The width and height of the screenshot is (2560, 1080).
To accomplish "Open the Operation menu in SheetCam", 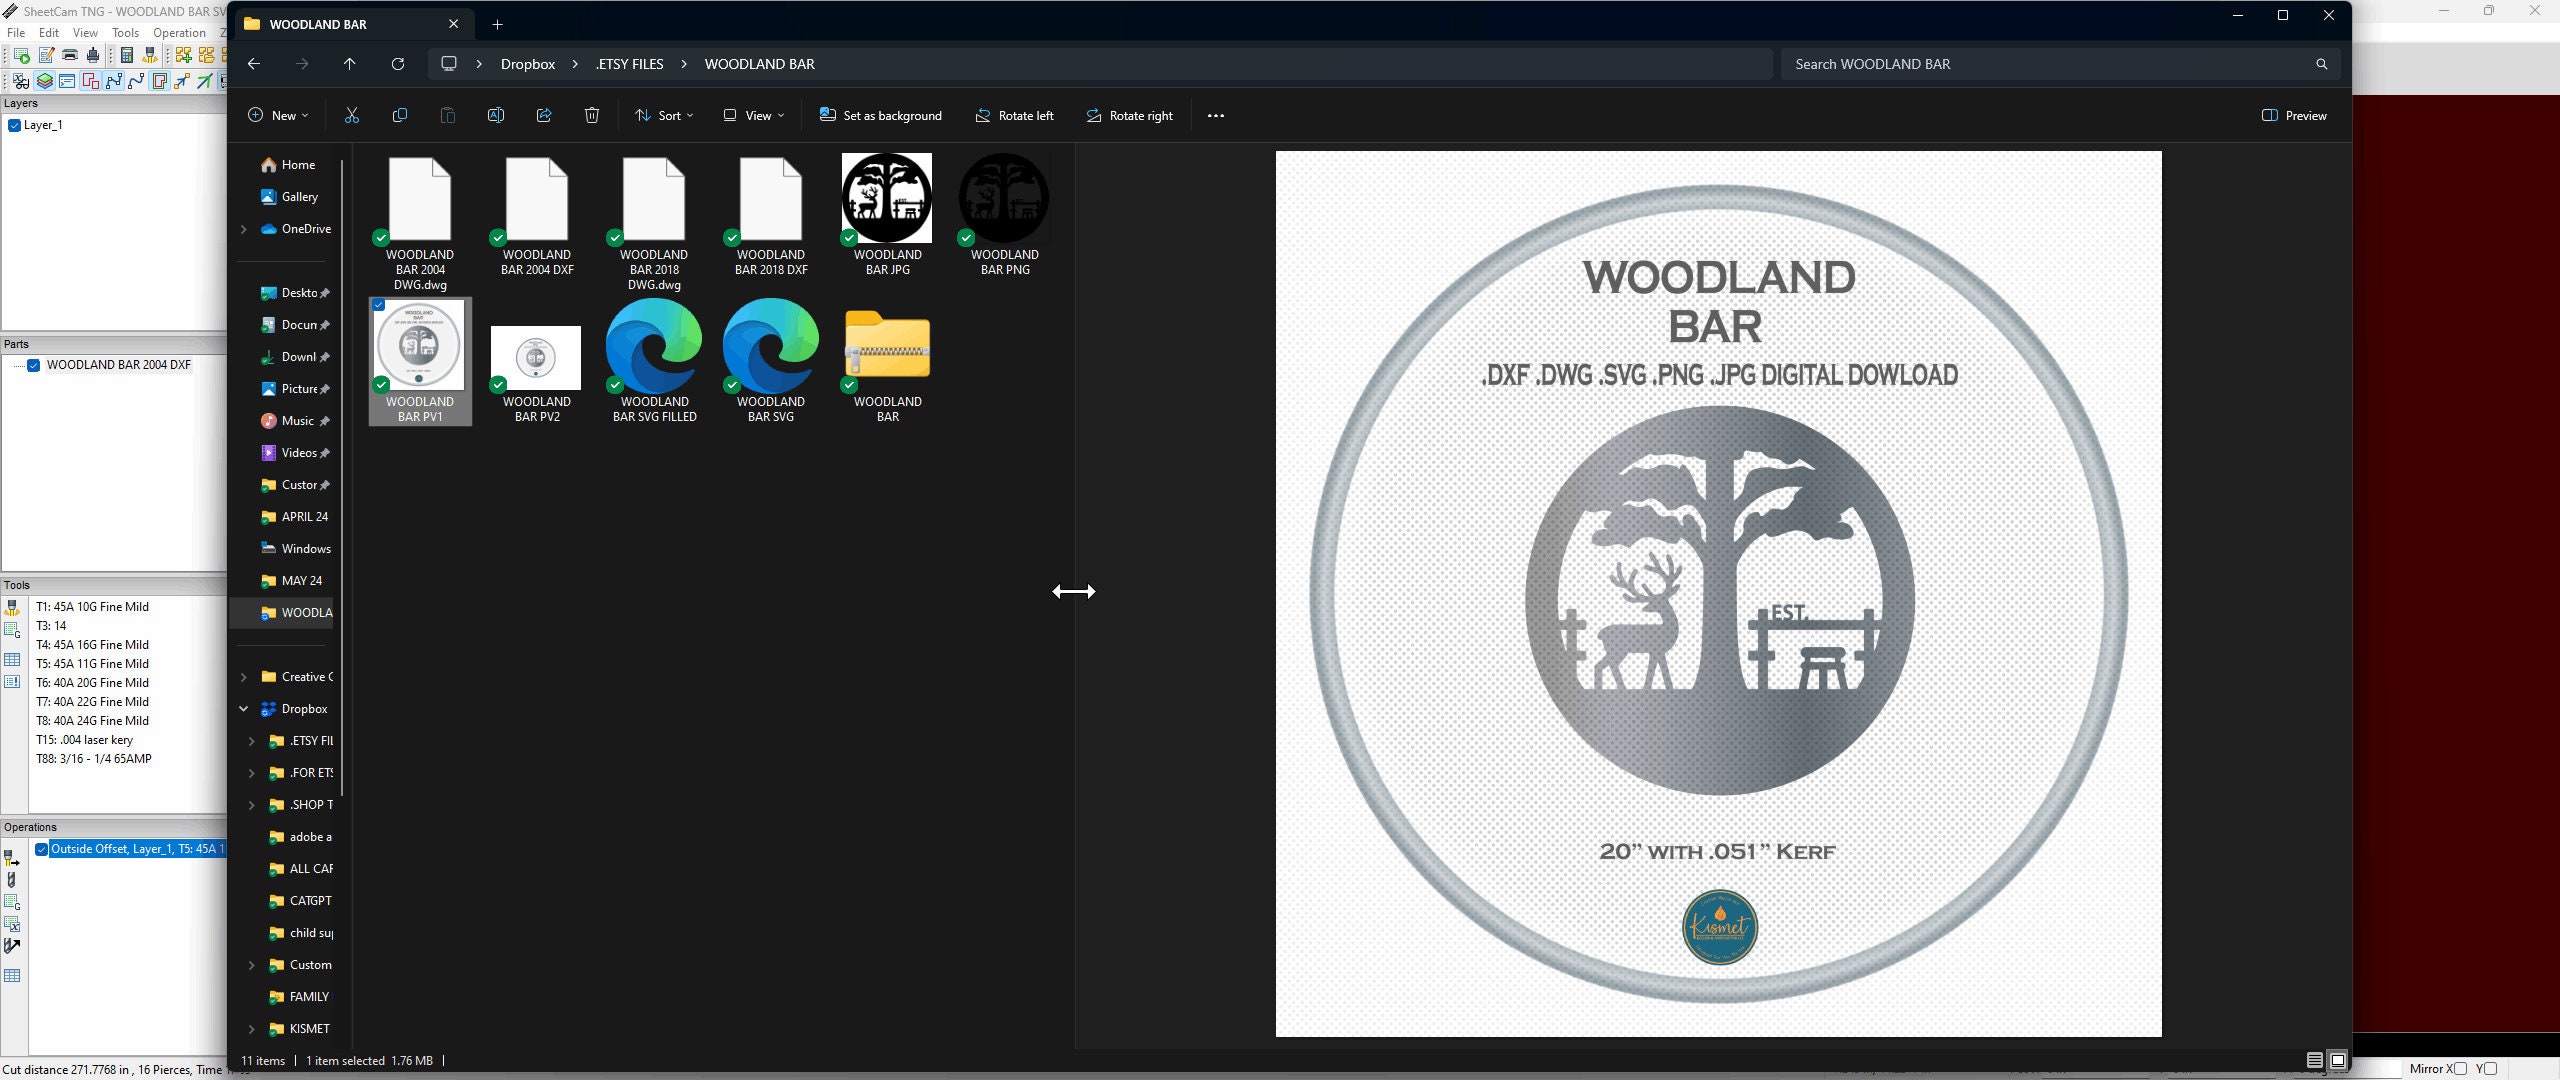I will 178,32.
